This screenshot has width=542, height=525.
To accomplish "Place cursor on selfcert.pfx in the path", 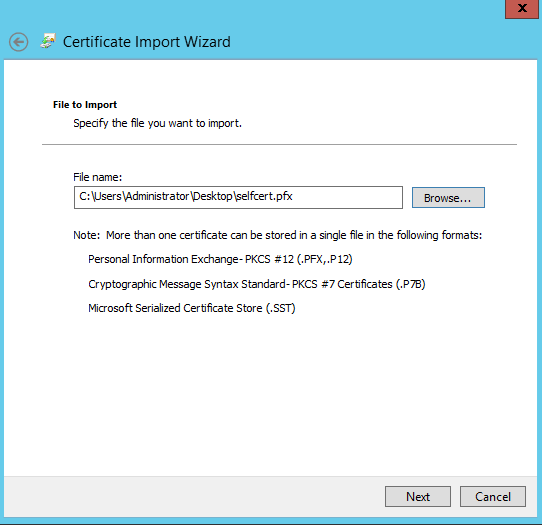I will click(264, 196).
